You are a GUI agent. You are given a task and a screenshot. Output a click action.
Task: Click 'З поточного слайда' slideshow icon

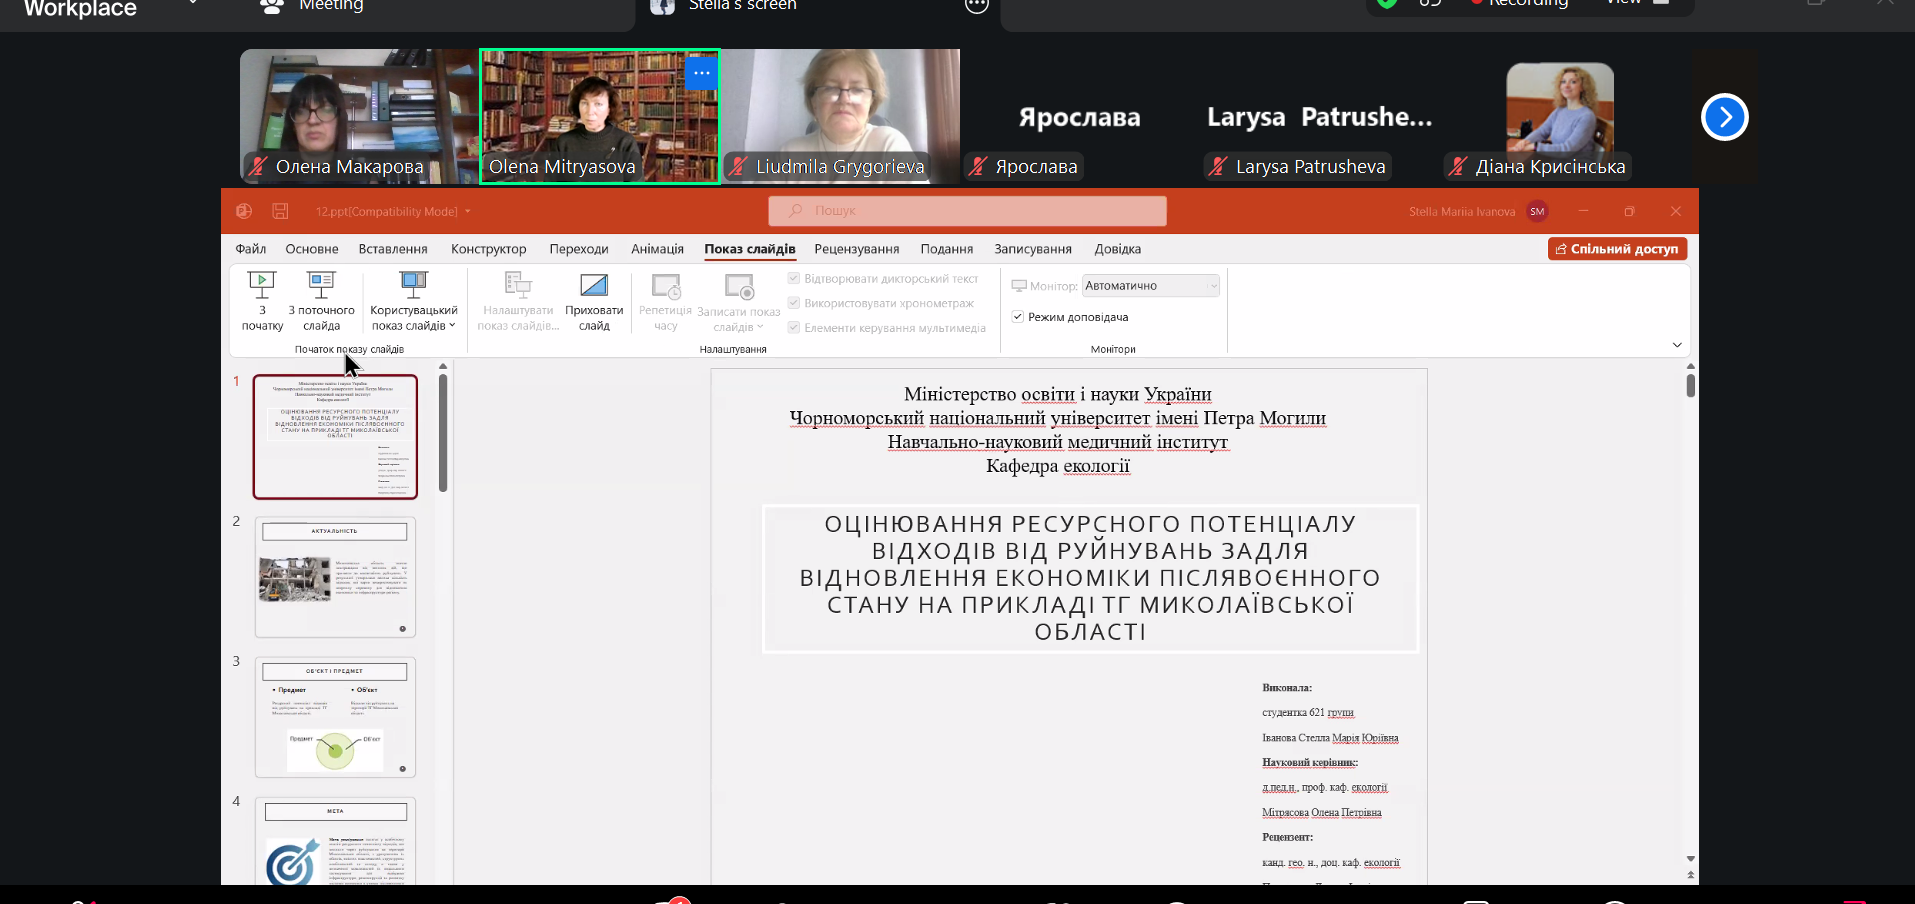click(321, 287)
